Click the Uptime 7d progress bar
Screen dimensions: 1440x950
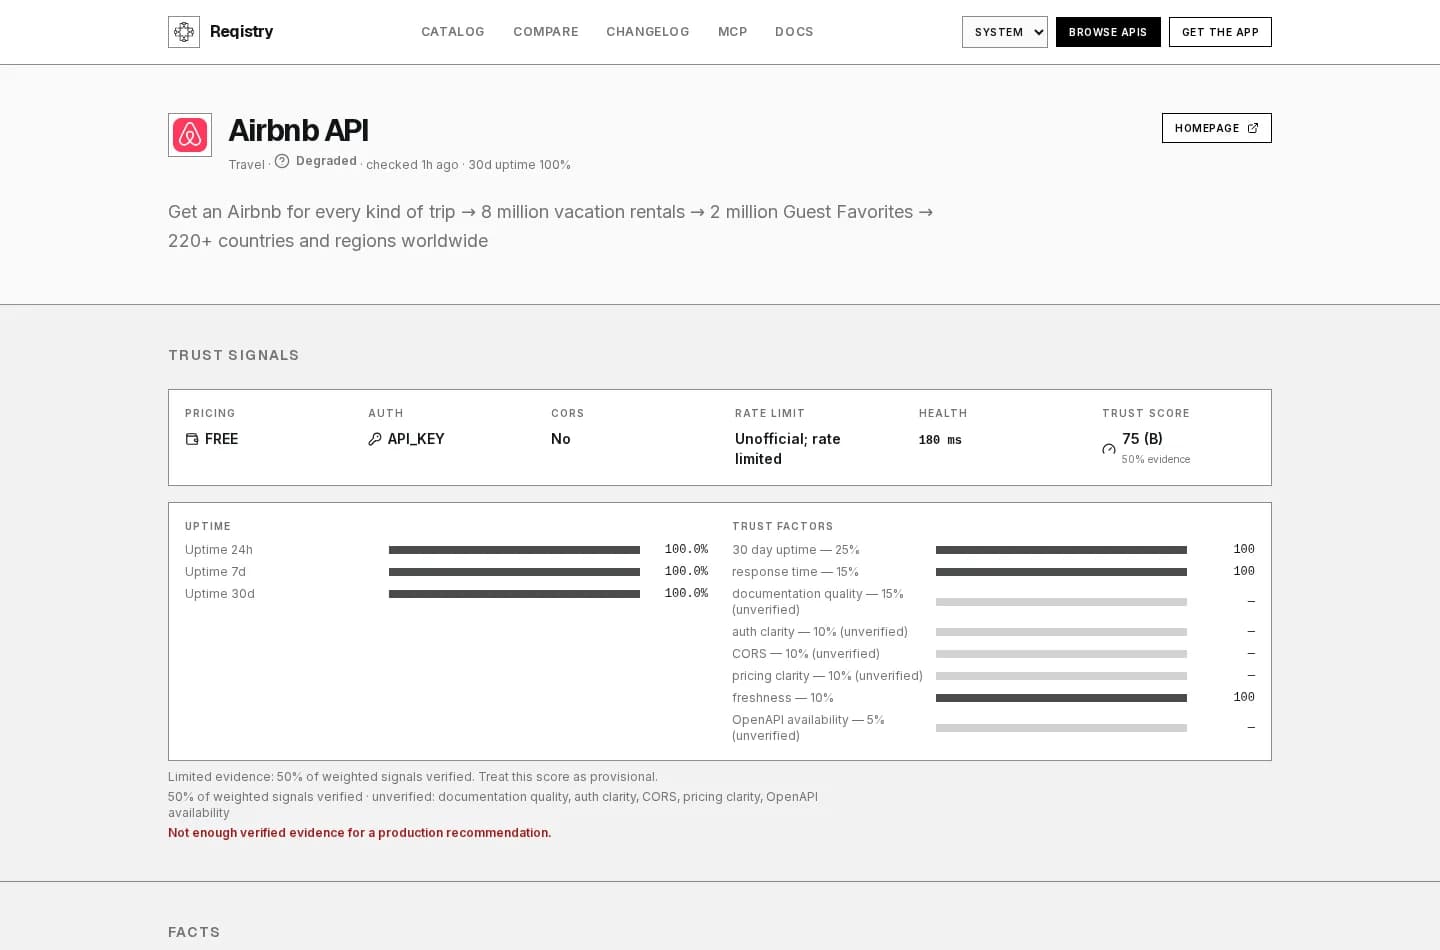(x=514, y=572)
